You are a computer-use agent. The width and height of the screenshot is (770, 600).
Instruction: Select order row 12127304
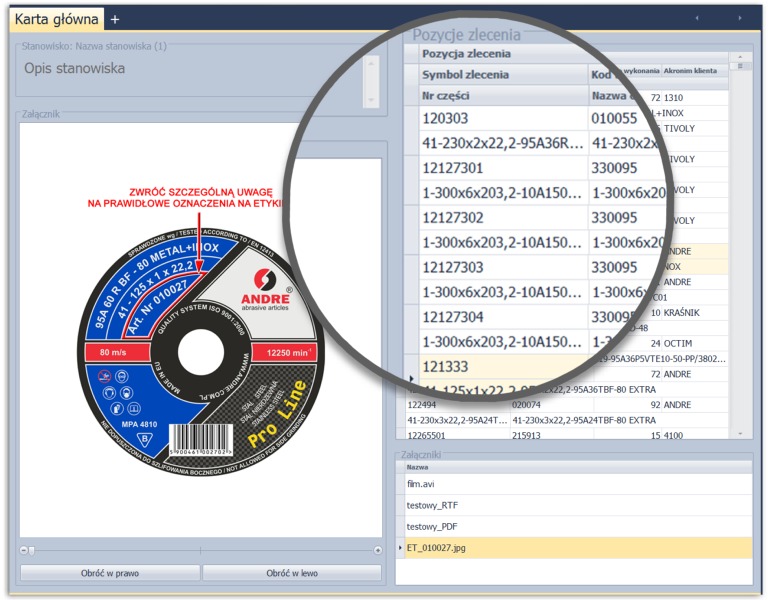(503, 317)
